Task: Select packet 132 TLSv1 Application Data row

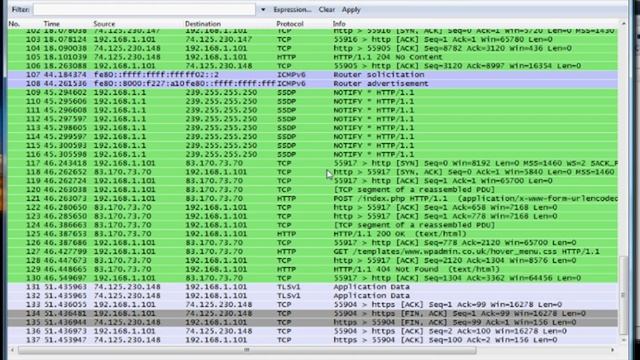Action: [313, 296]
